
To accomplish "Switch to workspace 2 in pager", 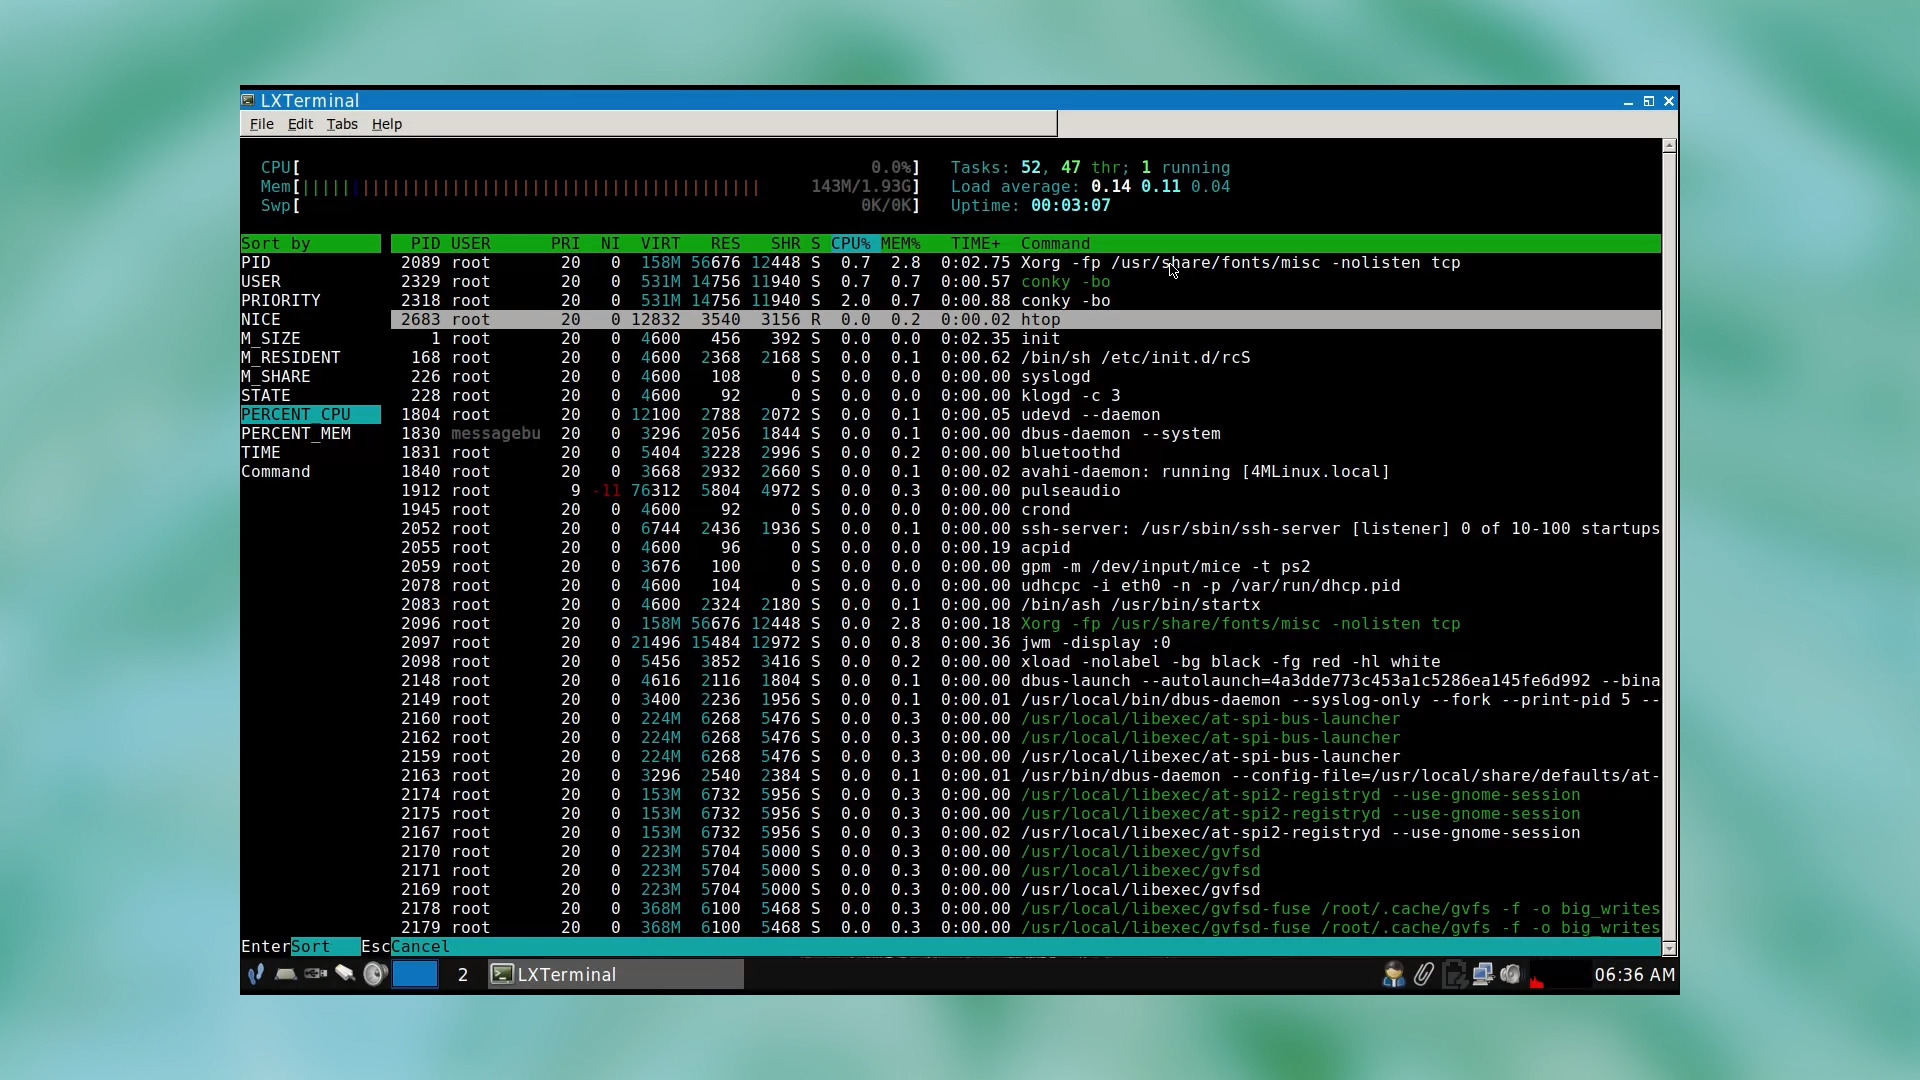I will (463, 974).
